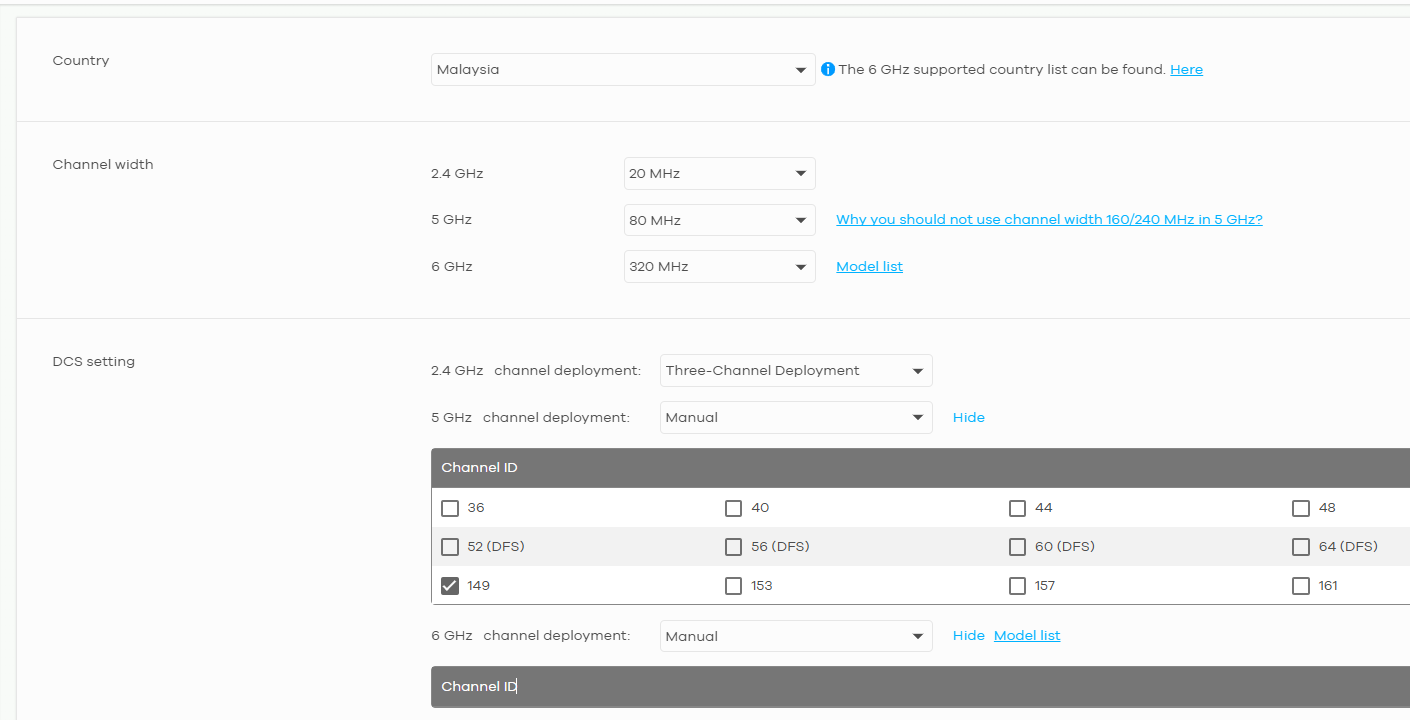Open the 5 GHz channel width dropdown
Screen dimensions: 1410x720
click(x=719, y=220)
